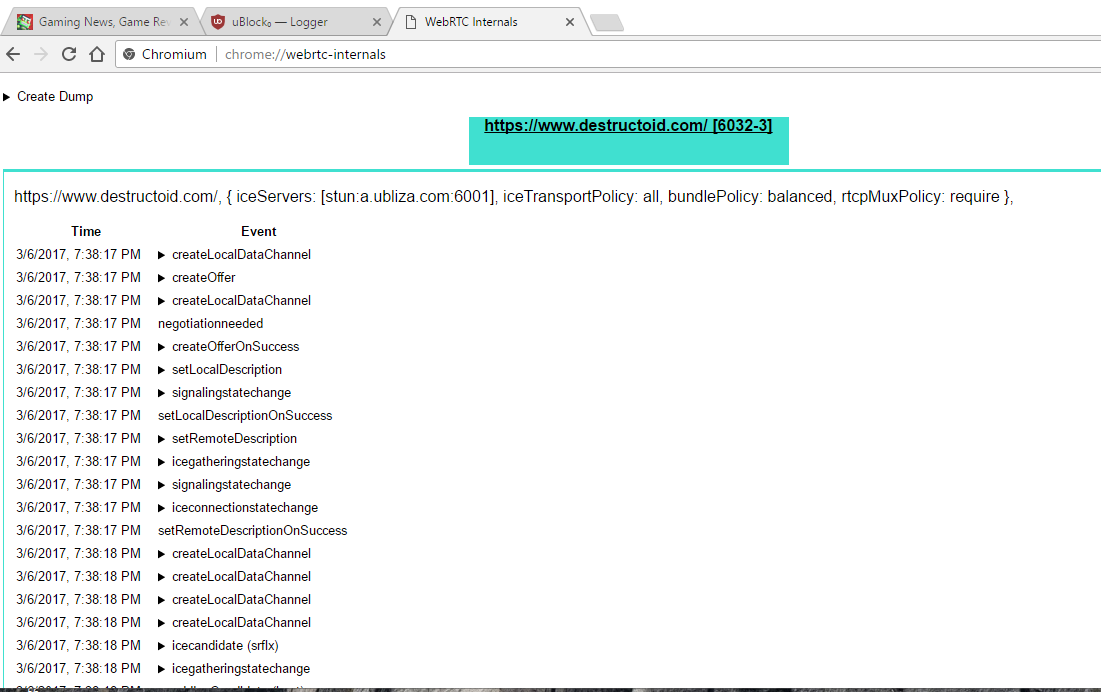The height and width of the screenshot is (692, 1101).
Task: Close the WebRTC Internals tab
Action: 569,20
